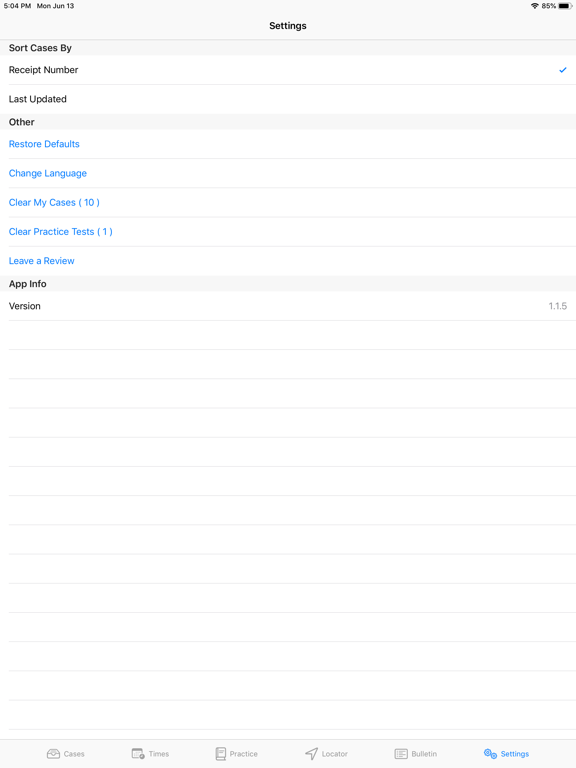Switch to the Practice tab label
This screenshot has width=576, height=768.
point(243,754)
